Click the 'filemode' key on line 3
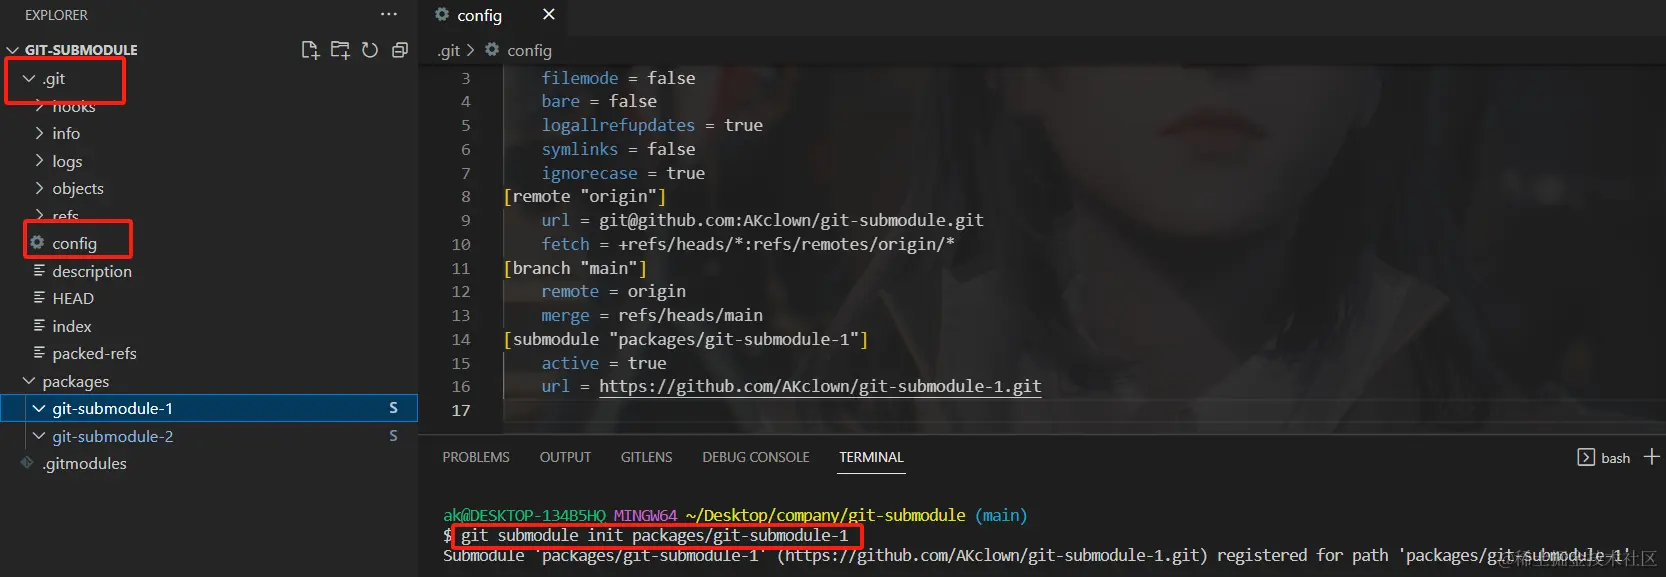 [x=580, y=78]
